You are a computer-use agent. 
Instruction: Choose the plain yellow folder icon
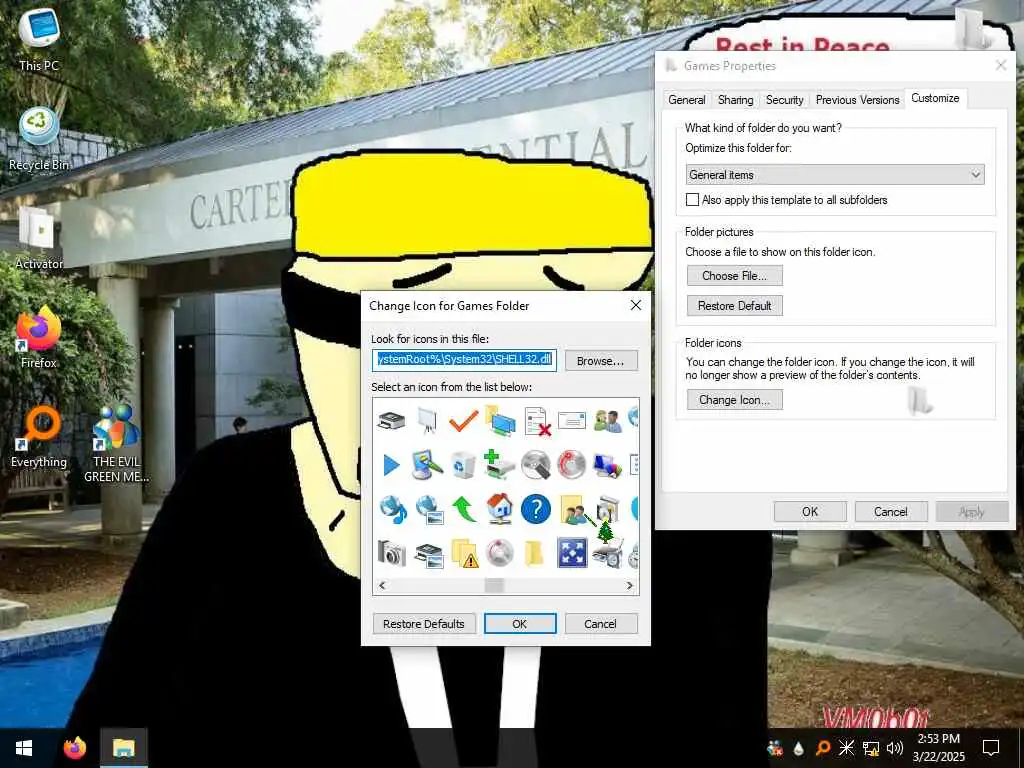coord(535,554)
